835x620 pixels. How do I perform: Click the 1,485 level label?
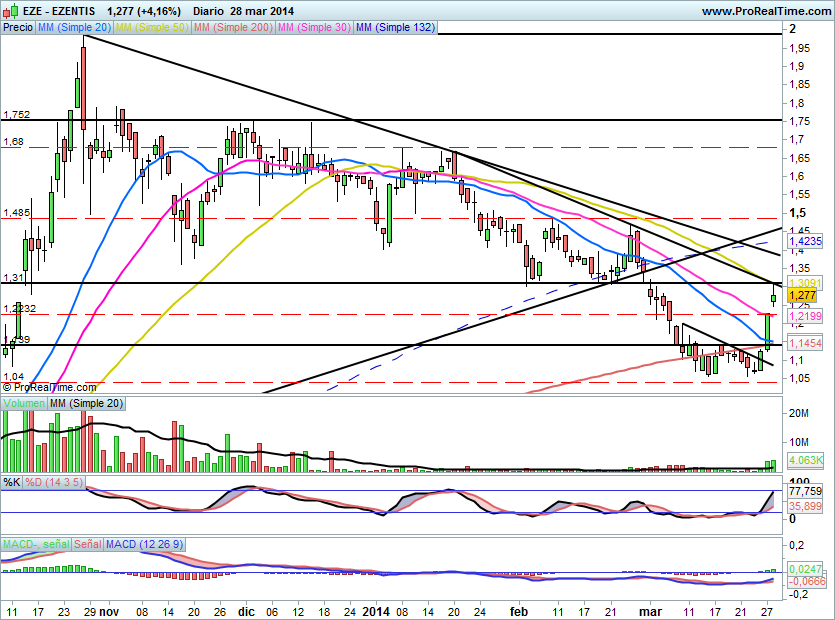pos(17,213)
